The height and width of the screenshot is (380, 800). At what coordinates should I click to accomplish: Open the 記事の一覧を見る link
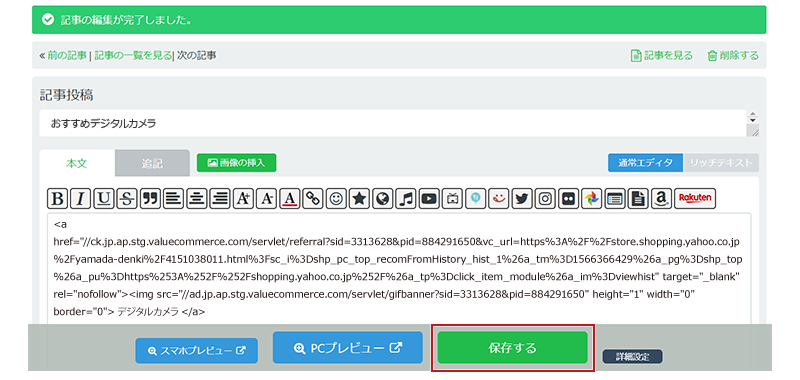(133, 56)
